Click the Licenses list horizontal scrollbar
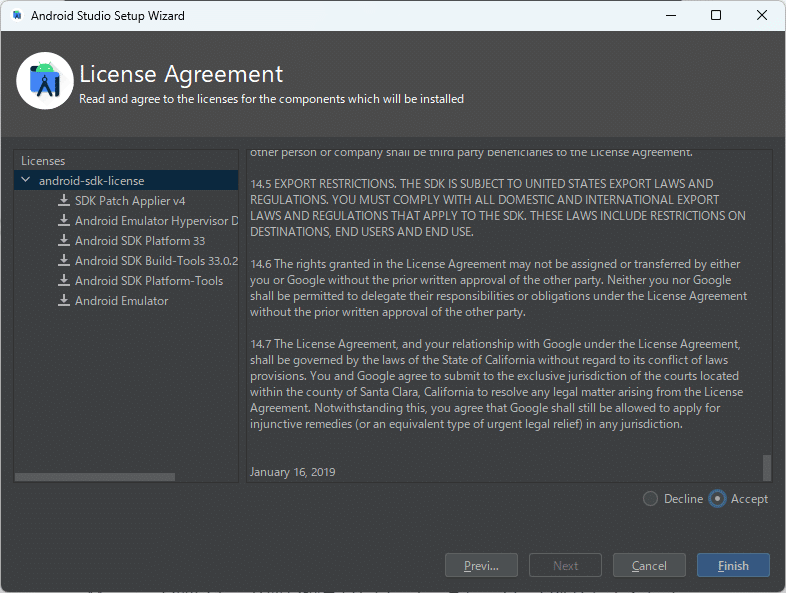This screenshot has height=593, width=786. (x=95, y=477)
